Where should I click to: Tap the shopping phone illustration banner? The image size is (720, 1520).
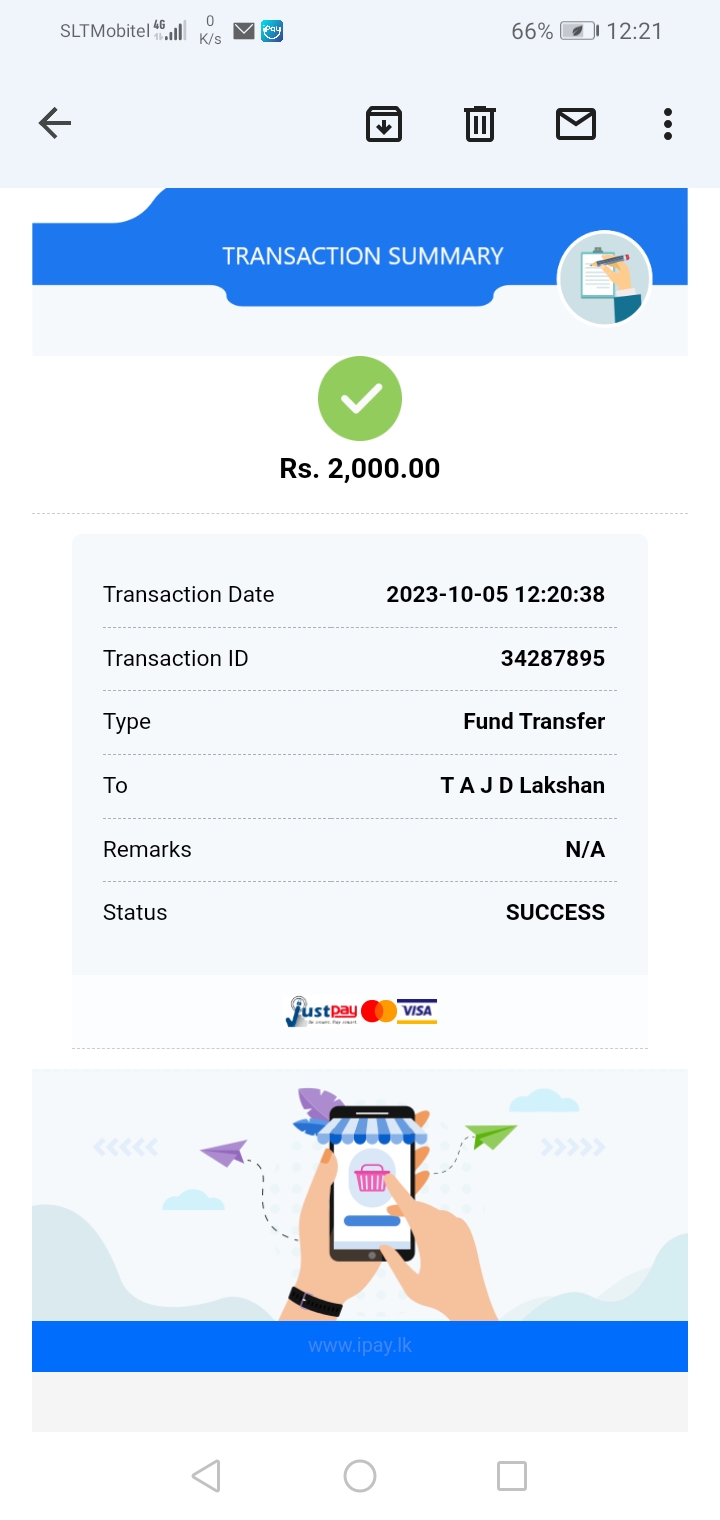[x=360, y=1195]
